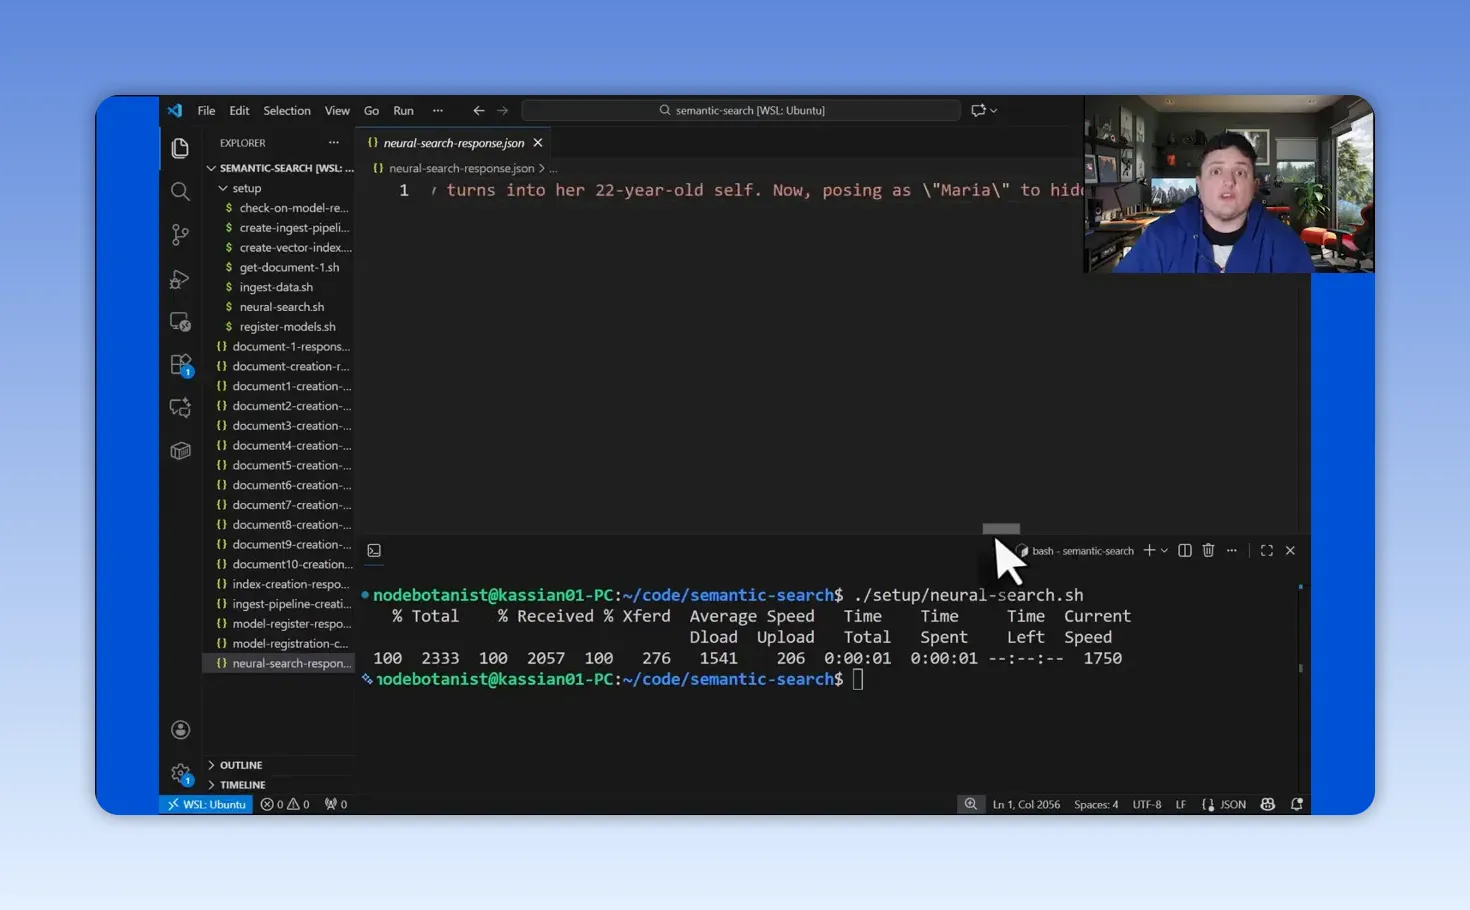Open the Selection menu

287,111
